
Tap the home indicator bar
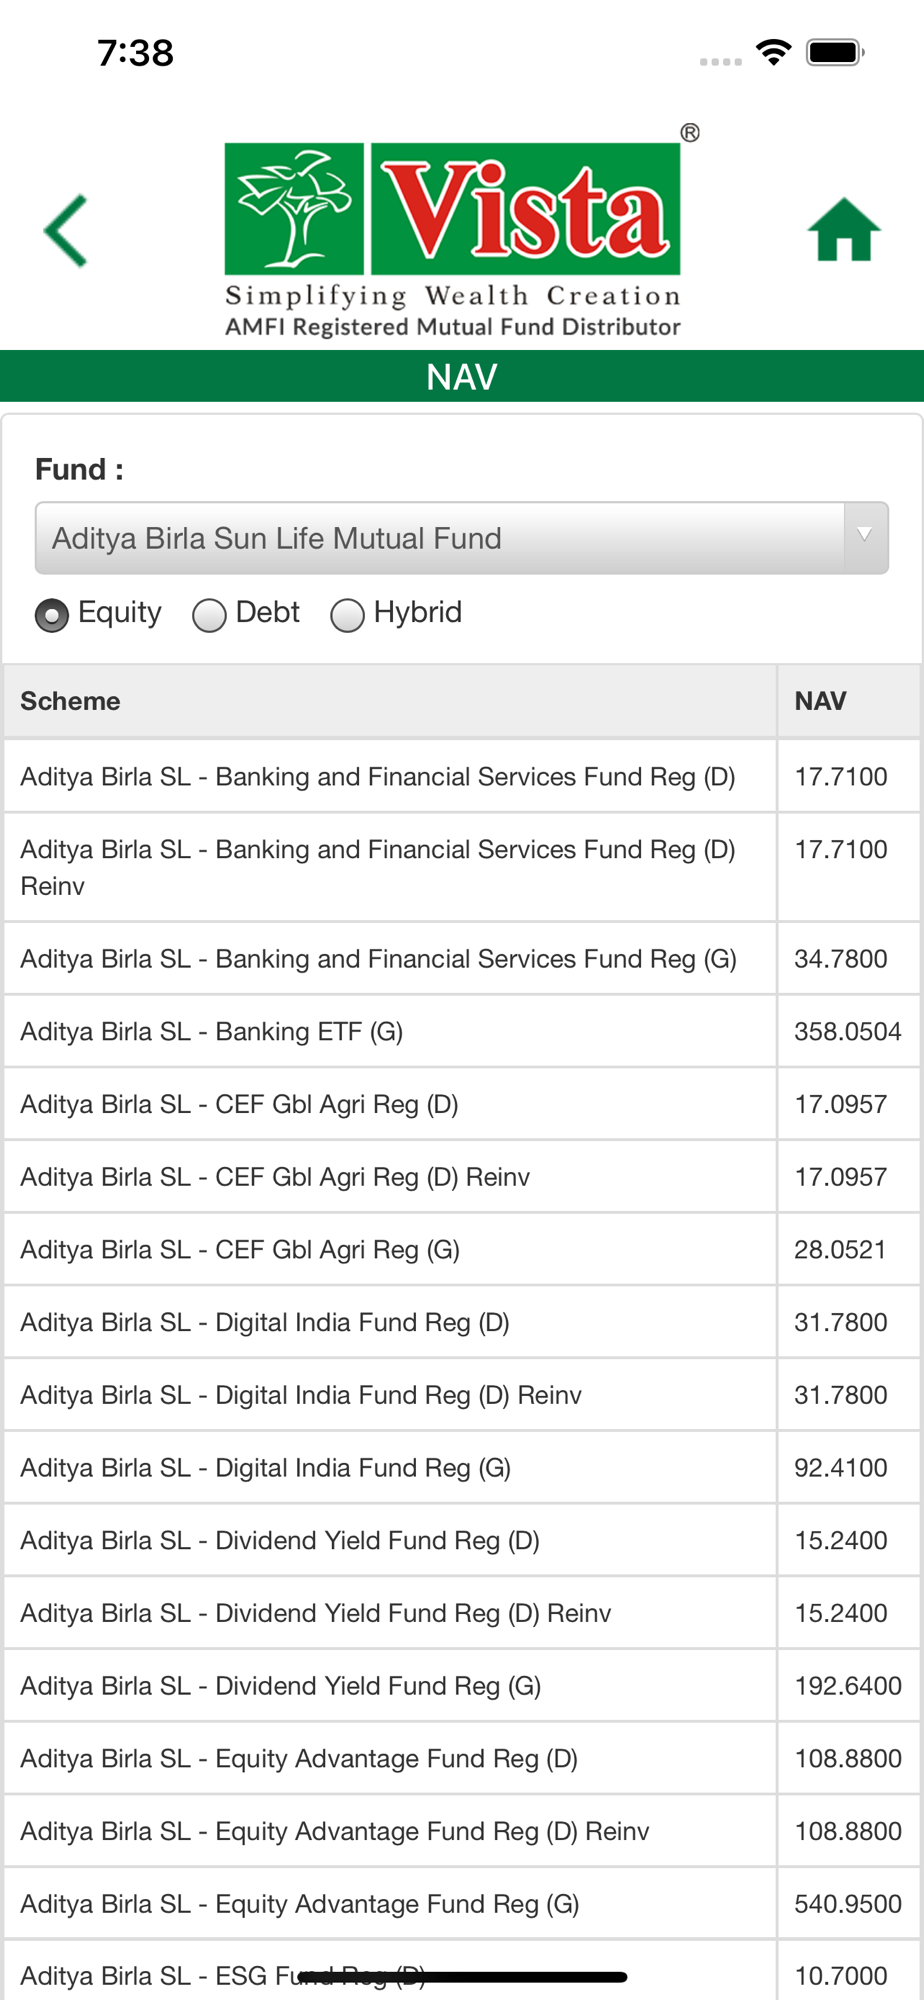point(462,1977)
